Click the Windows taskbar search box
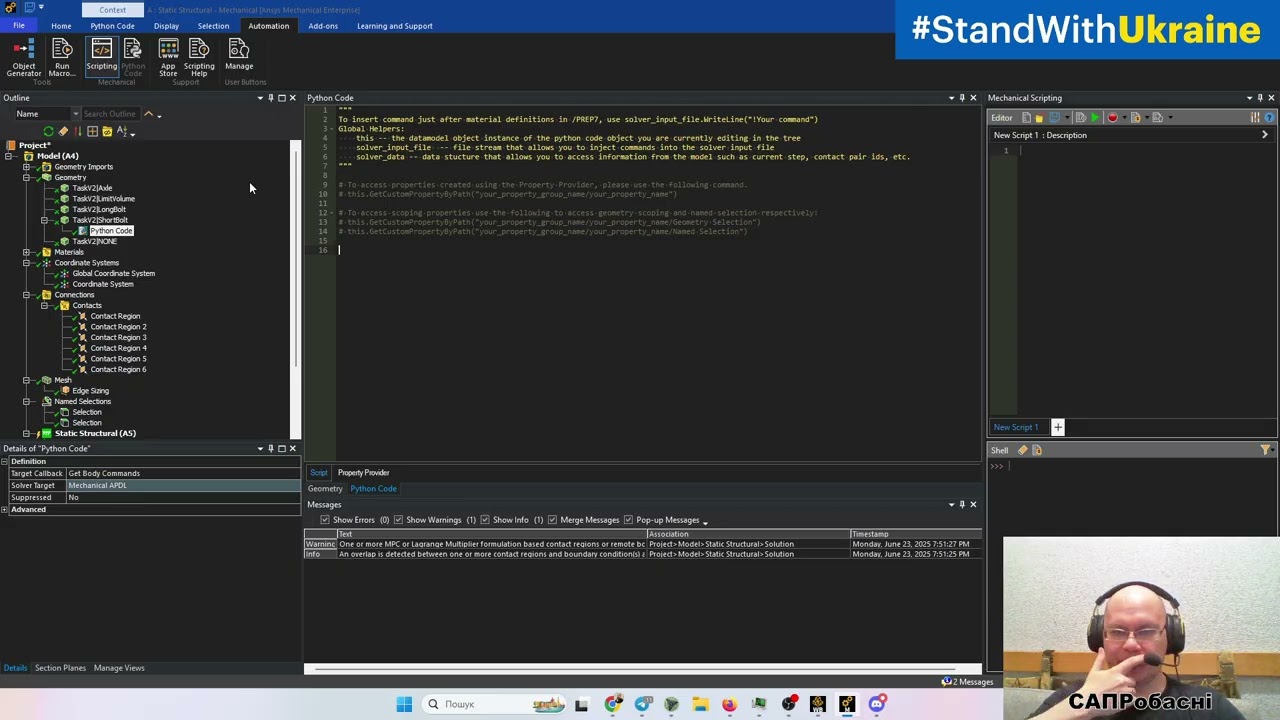Image resolution: width=1280 pixels, height=720 pixels. 494,704
